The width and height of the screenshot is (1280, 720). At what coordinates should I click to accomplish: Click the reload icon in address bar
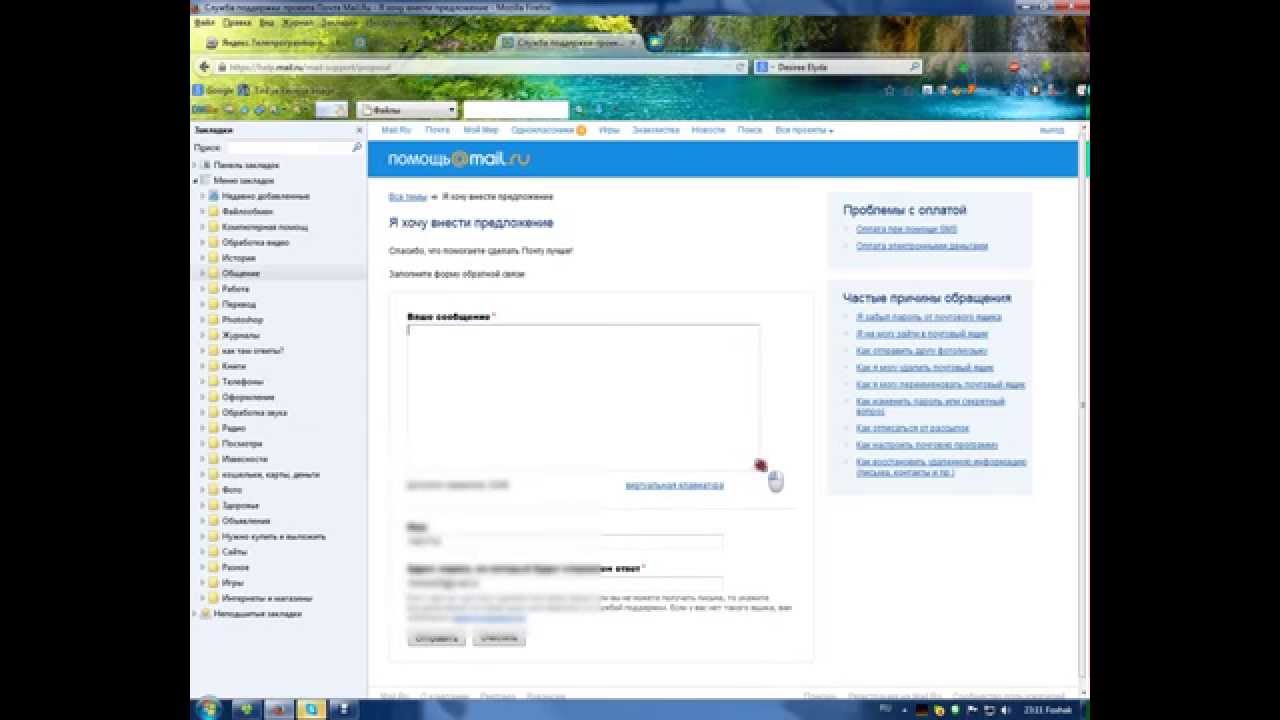click(741, 67)
